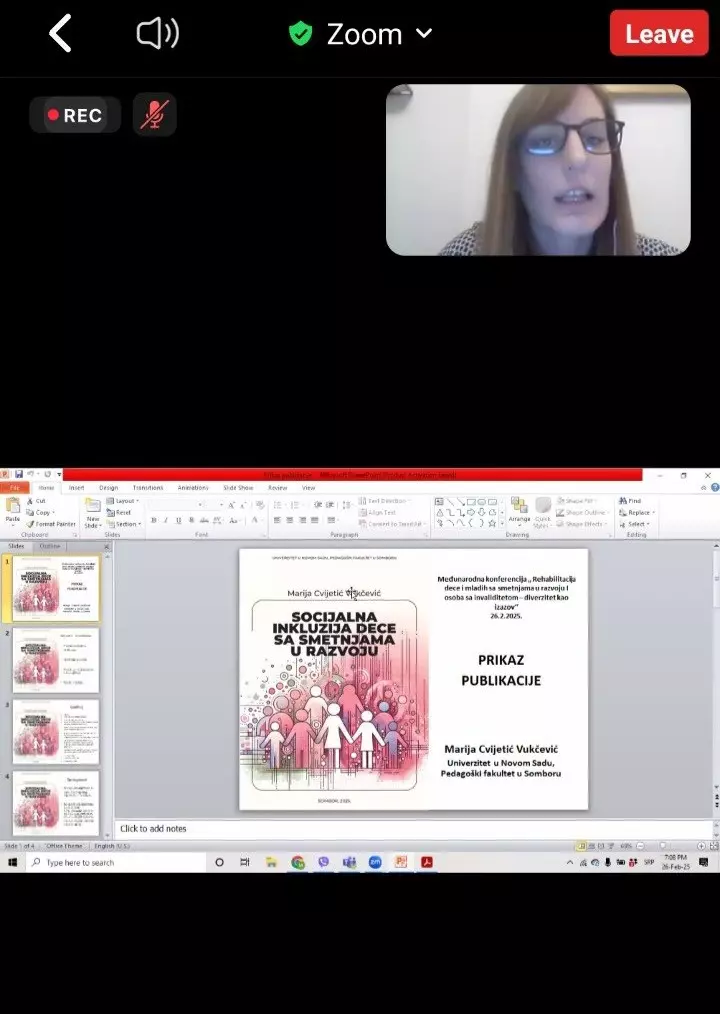Toggle Strikethrough formatting
The height and width of the screenshot is (1014, 720).
[204, 520]
